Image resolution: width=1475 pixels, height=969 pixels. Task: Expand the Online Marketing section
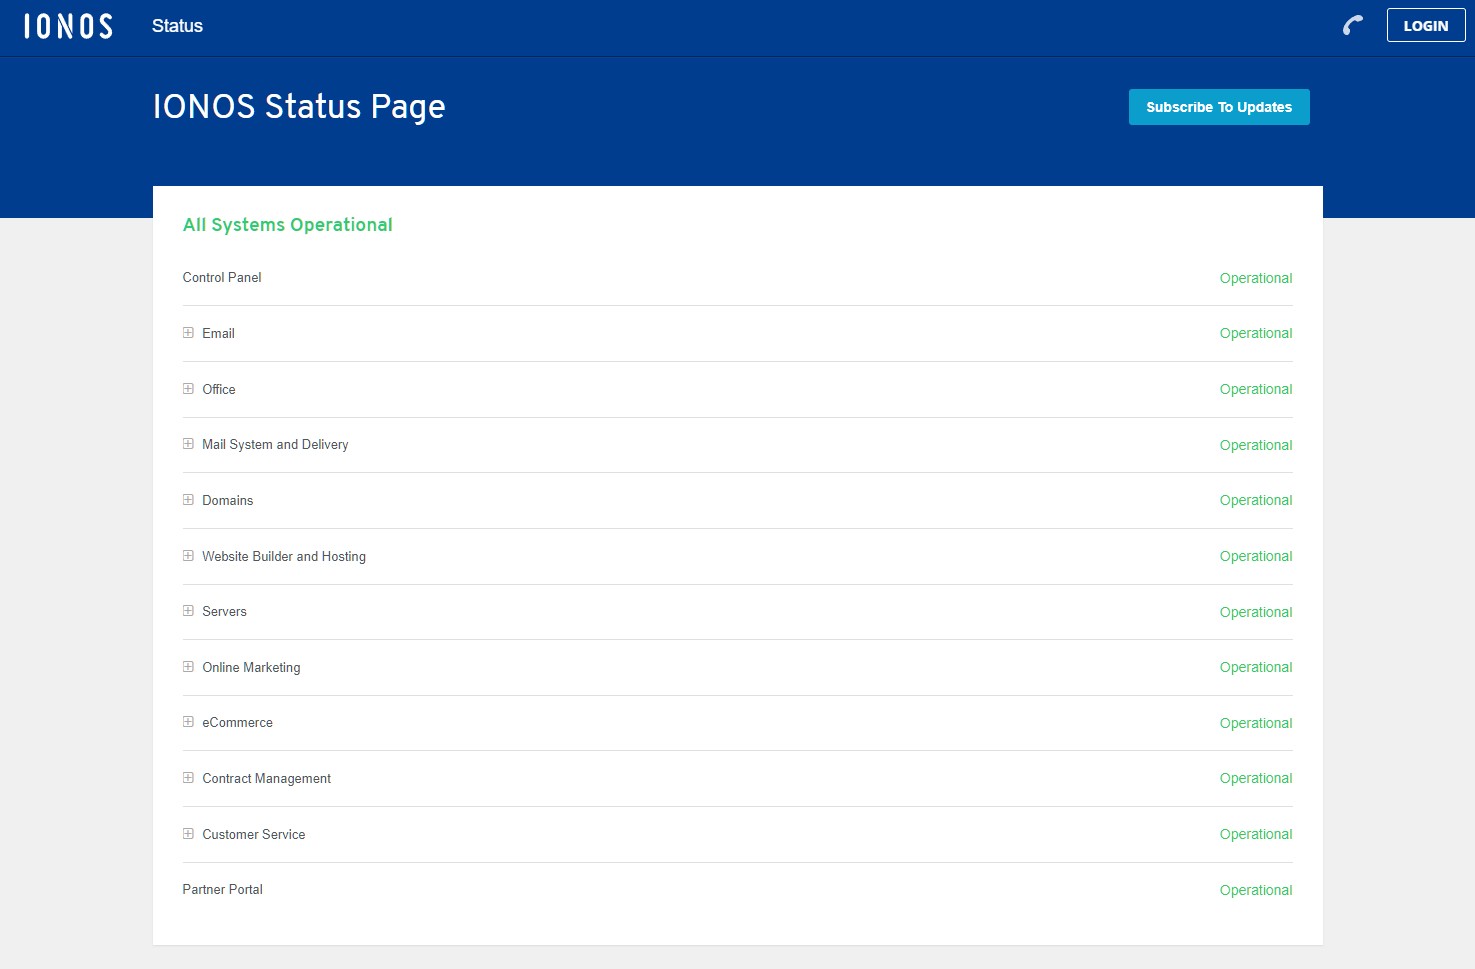point(187,667)
